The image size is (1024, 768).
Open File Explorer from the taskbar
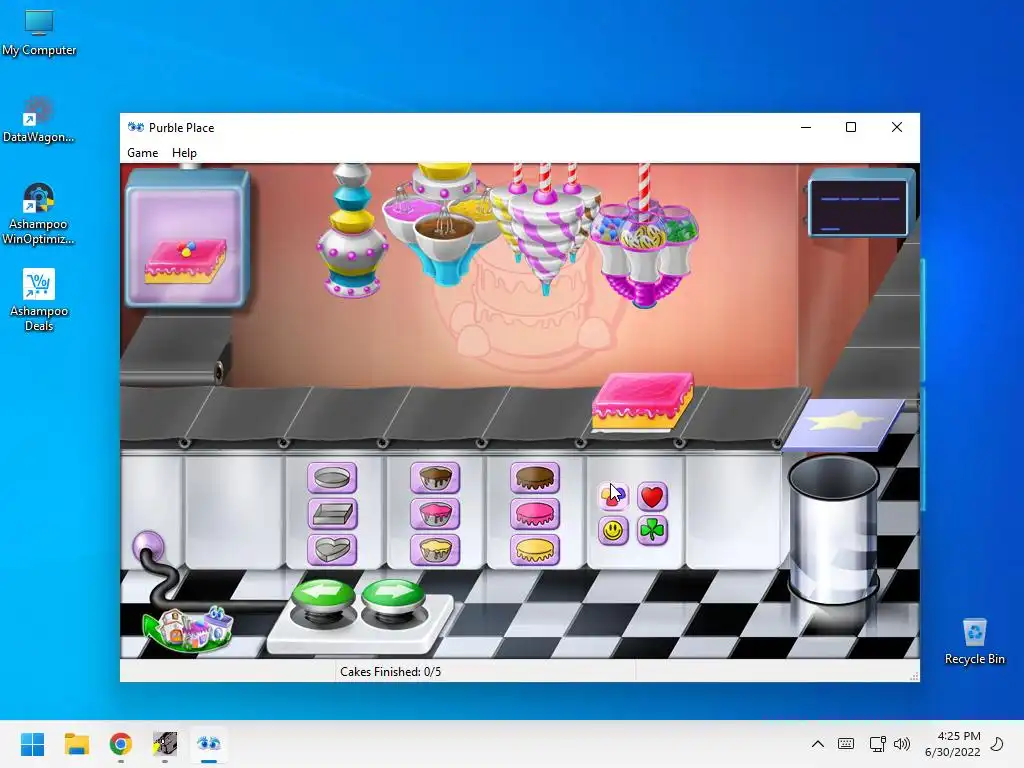pyautogui.click(x=76, y=744)
